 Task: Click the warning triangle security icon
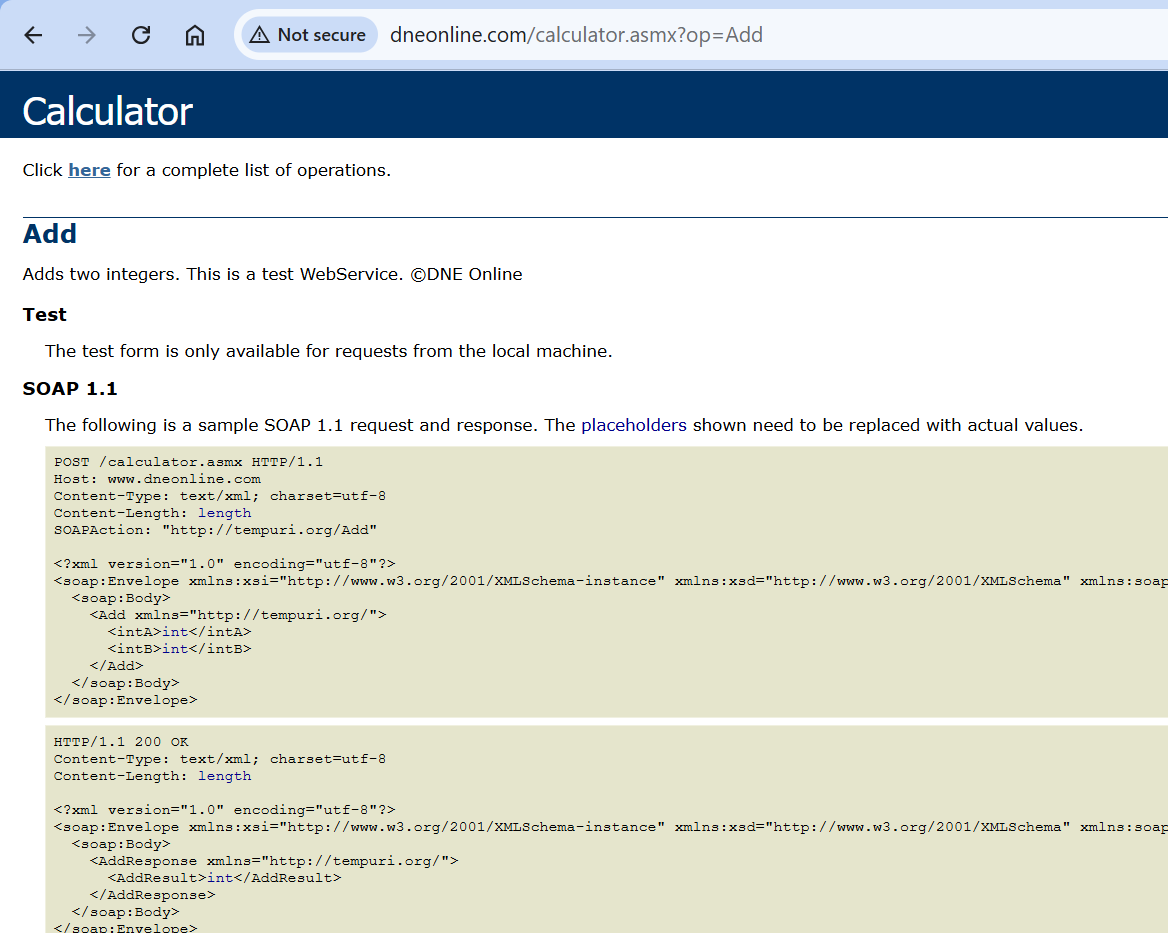tap(259, 35)
